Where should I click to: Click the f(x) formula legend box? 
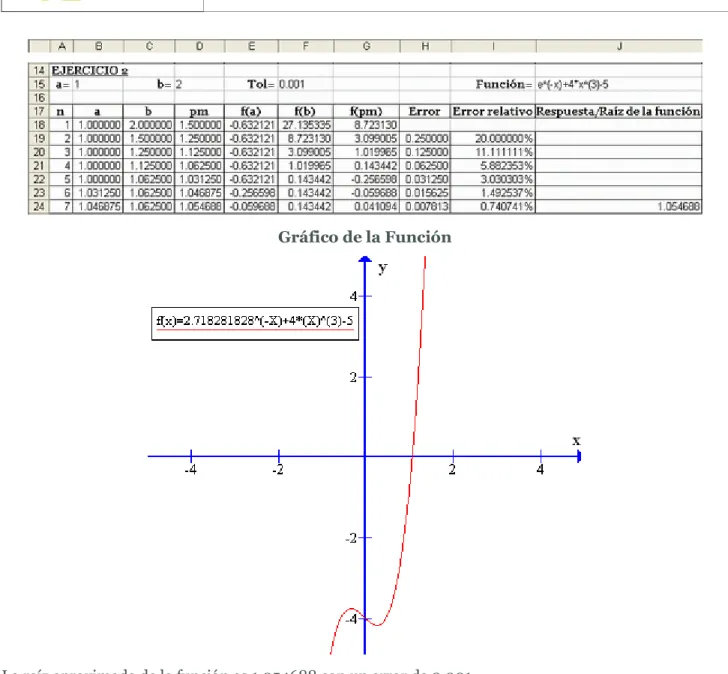[x=255, y=324]
